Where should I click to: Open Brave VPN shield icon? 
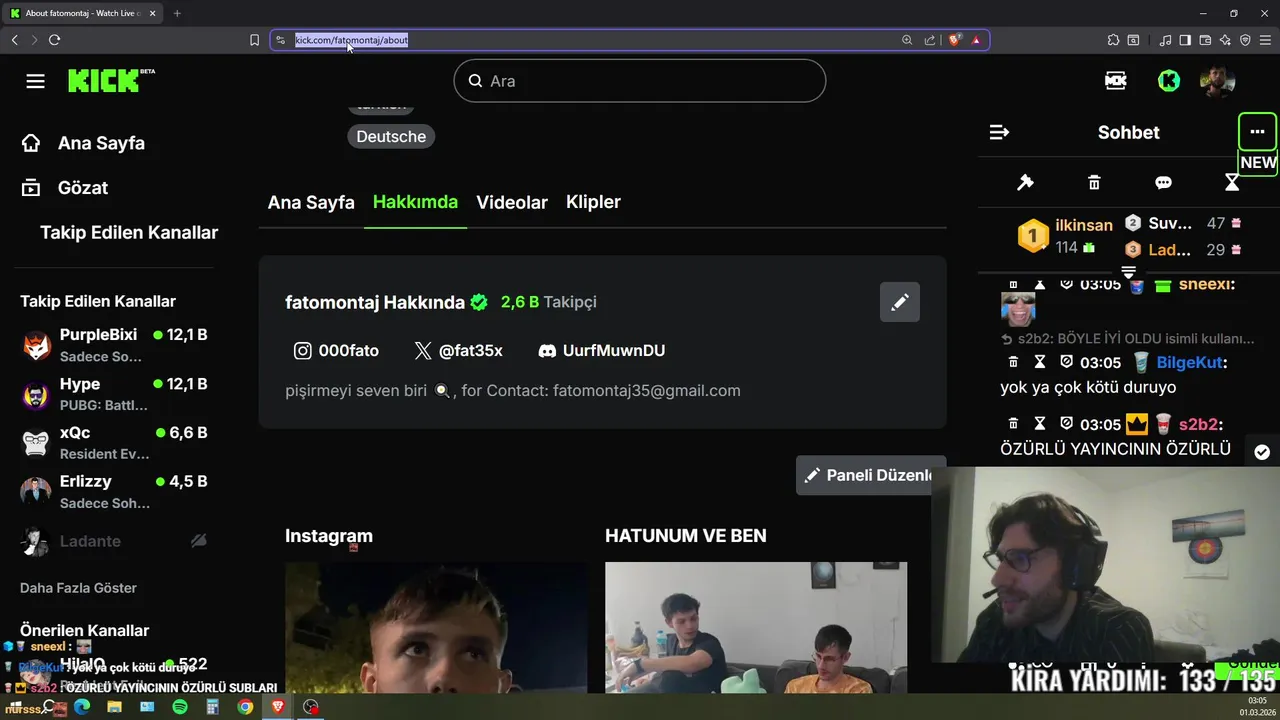point(1245,40)
